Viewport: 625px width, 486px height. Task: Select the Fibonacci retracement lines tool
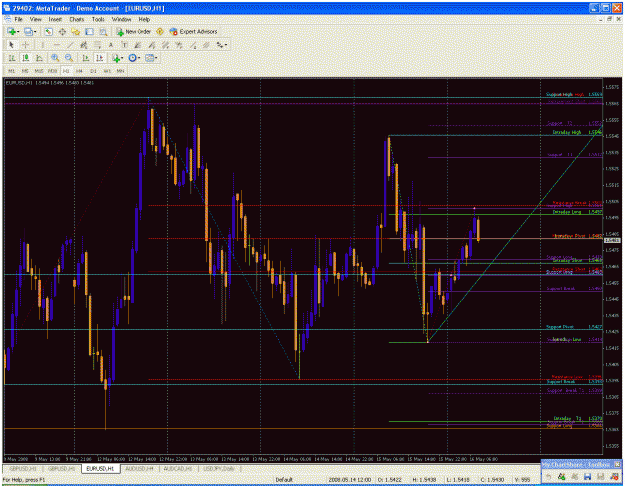[97, 45]
